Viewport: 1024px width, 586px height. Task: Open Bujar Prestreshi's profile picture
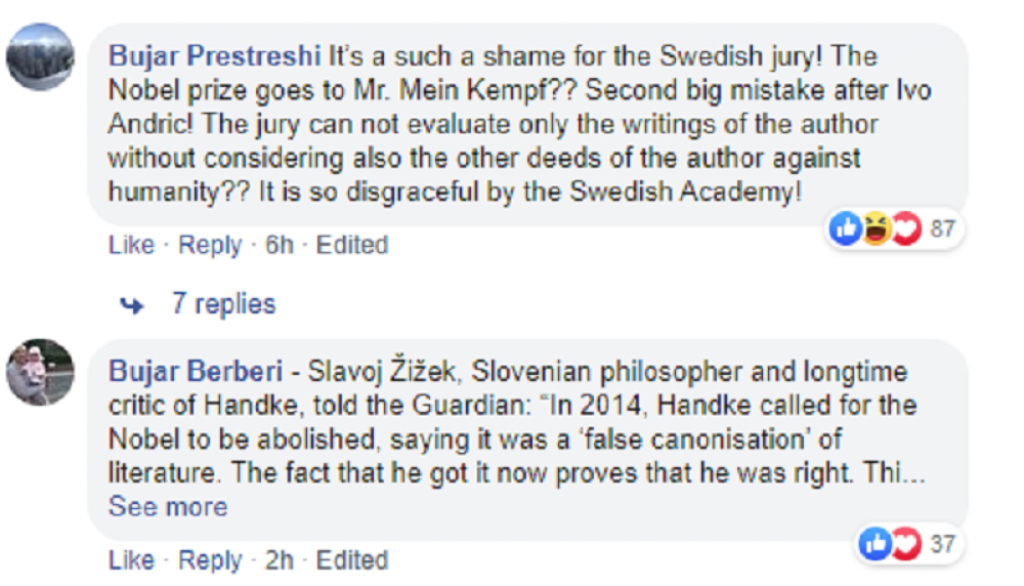click(40, 55)
